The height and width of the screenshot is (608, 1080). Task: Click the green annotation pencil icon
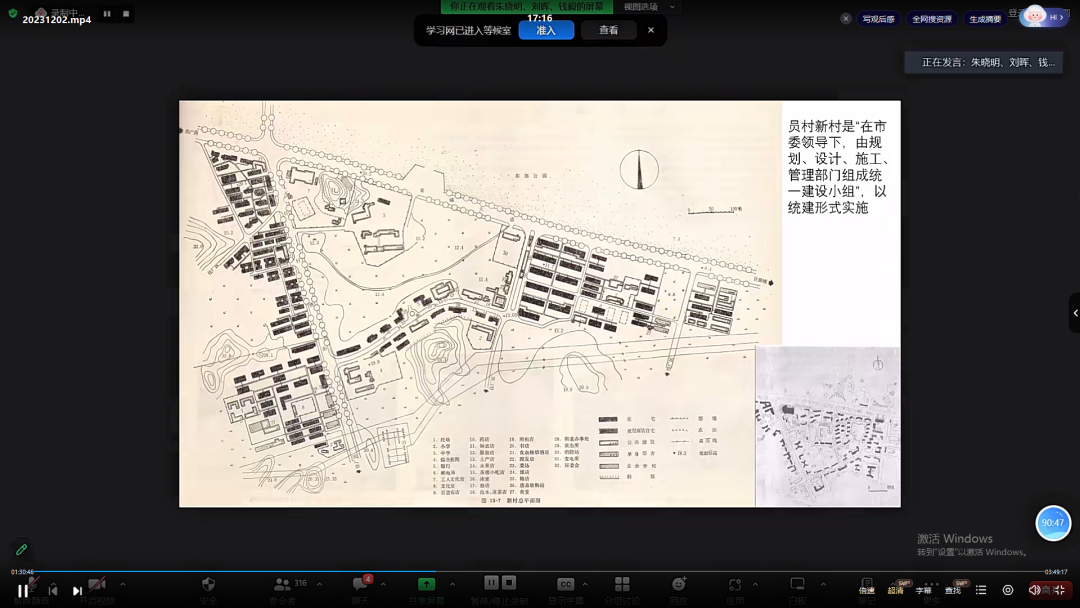tap(21, 550)
